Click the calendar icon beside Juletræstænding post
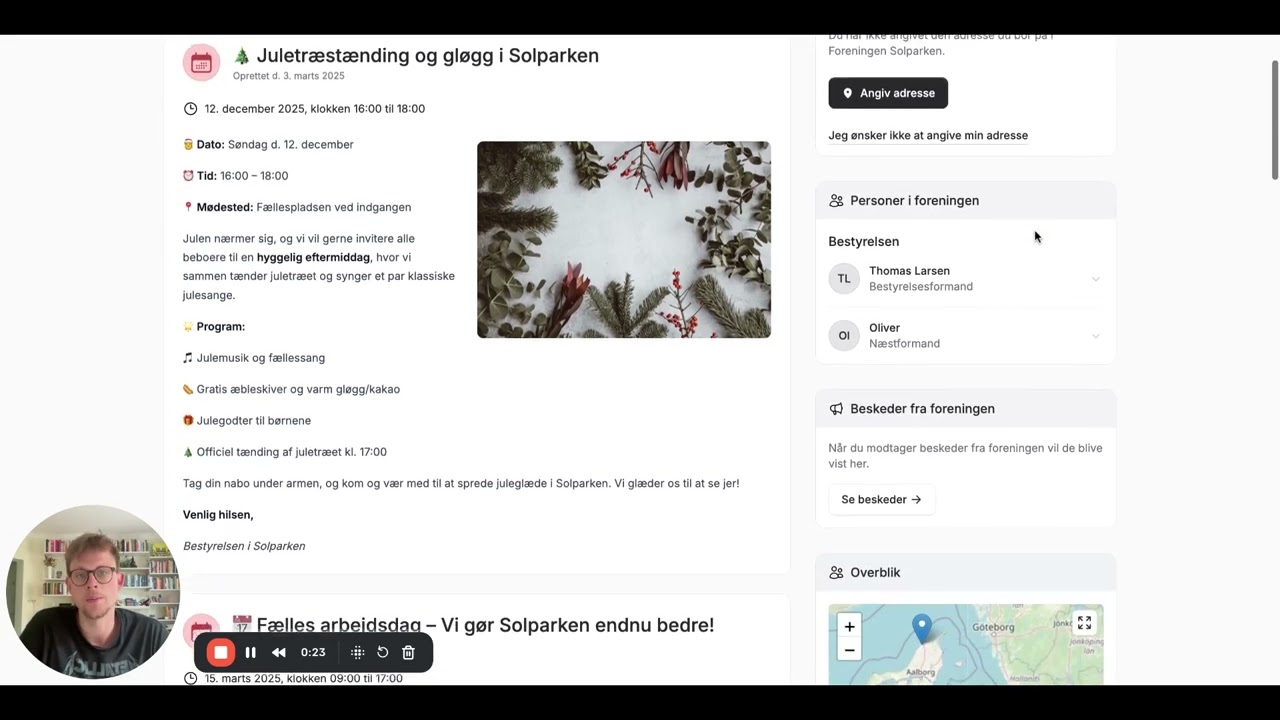 pyautogui.click(x=201, y=63)
